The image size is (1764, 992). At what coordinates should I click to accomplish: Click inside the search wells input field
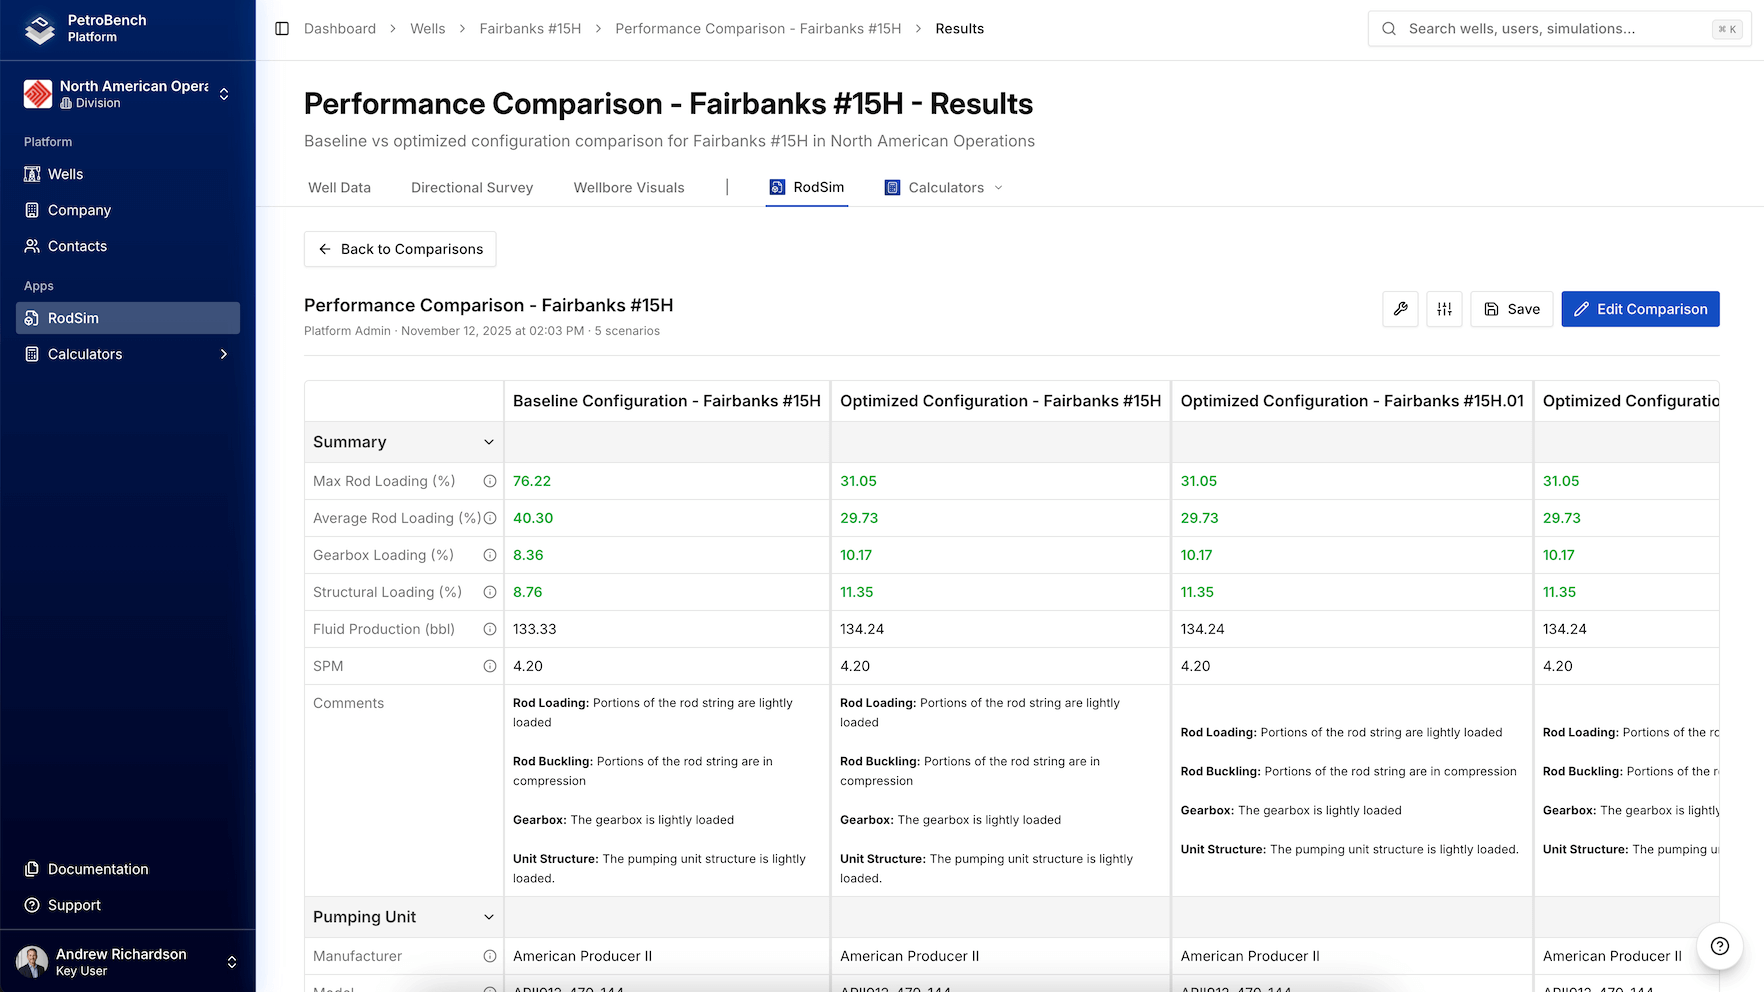click(1530, 29)
